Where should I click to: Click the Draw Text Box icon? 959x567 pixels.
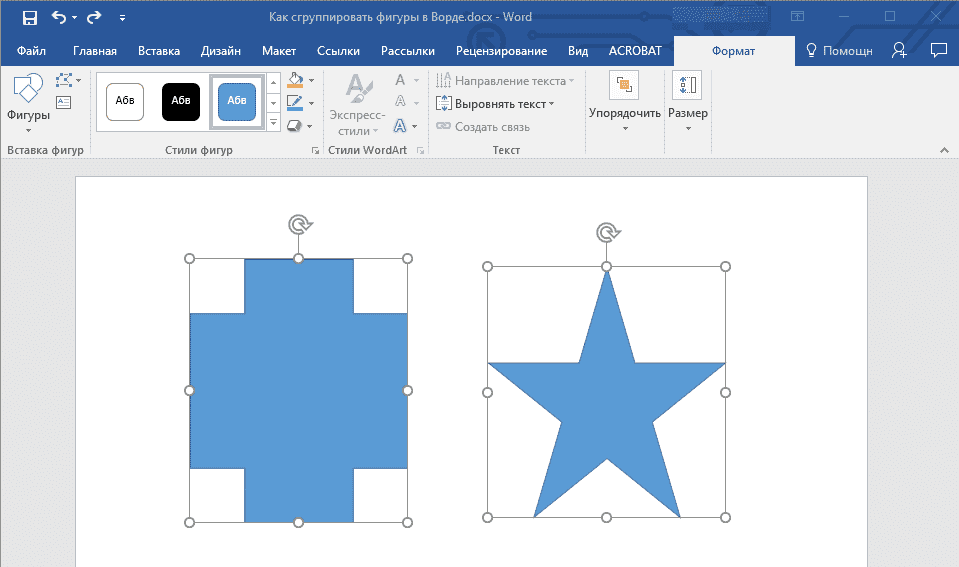[64, 102]
